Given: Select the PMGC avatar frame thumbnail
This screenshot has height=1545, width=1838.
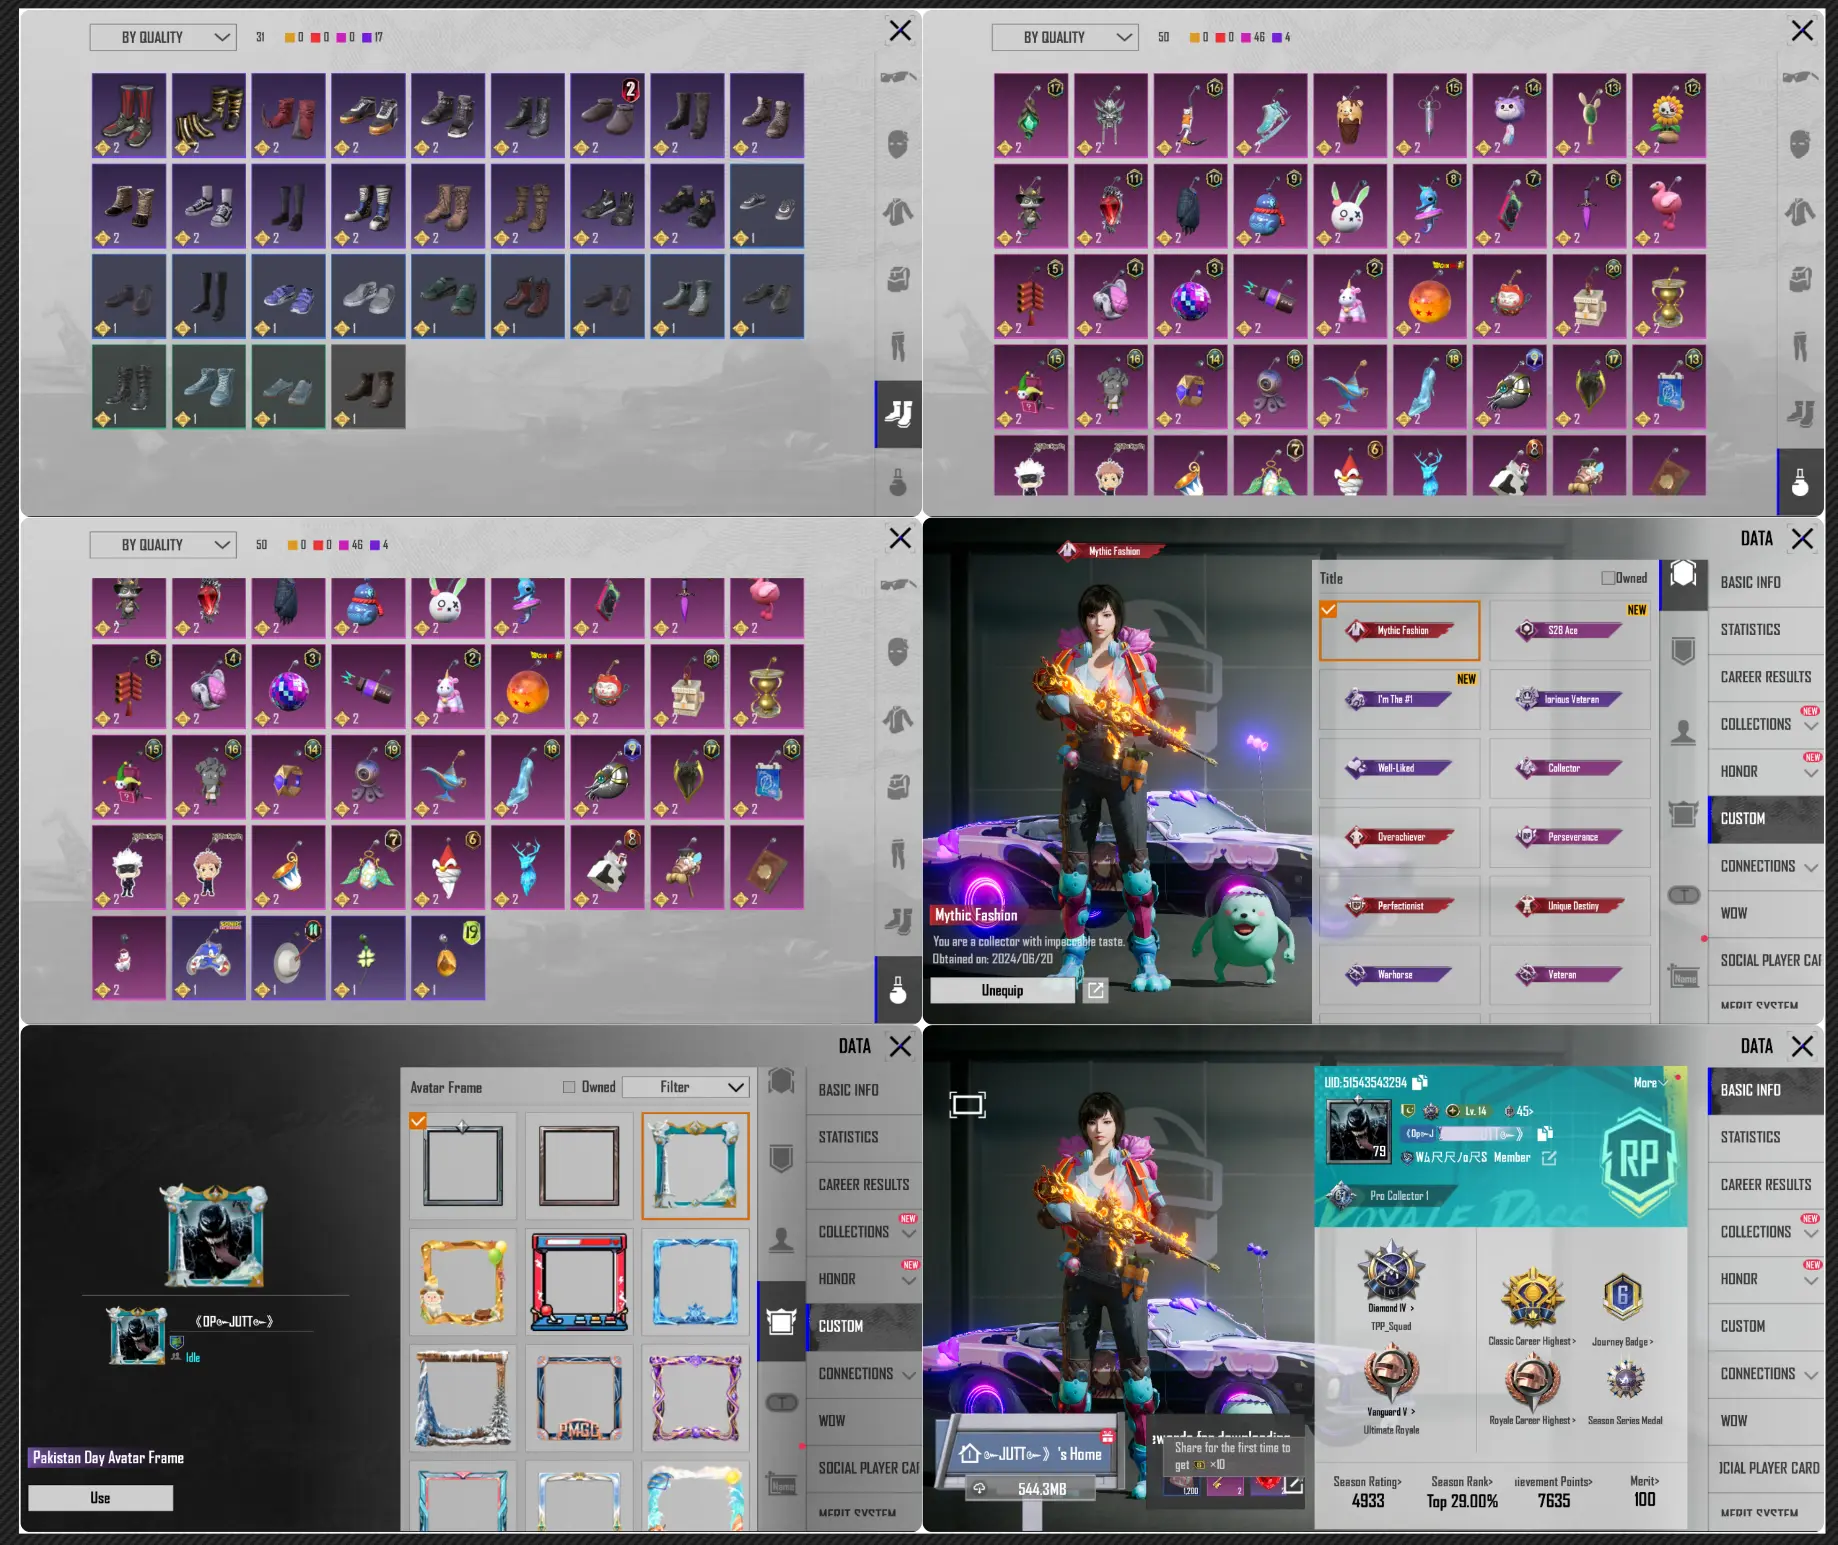Looking at the screenshot, I should [579, 1398].
